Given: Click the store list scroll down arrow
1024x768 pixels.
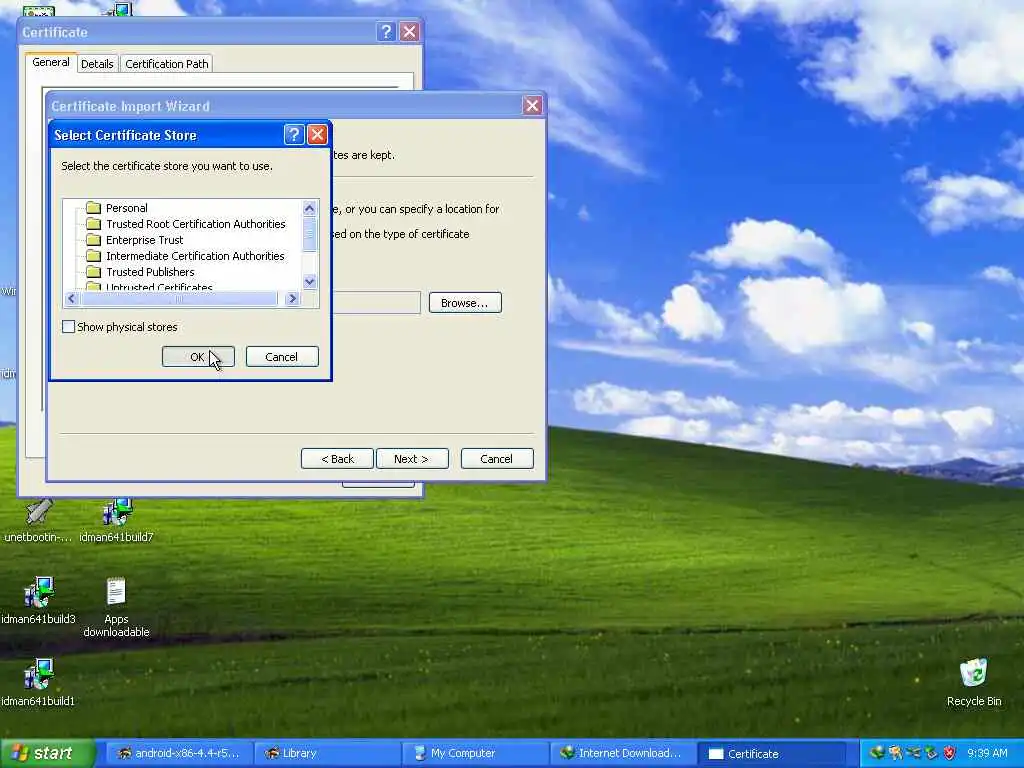Looking at the screenshot, I should (x=310, y=282).
